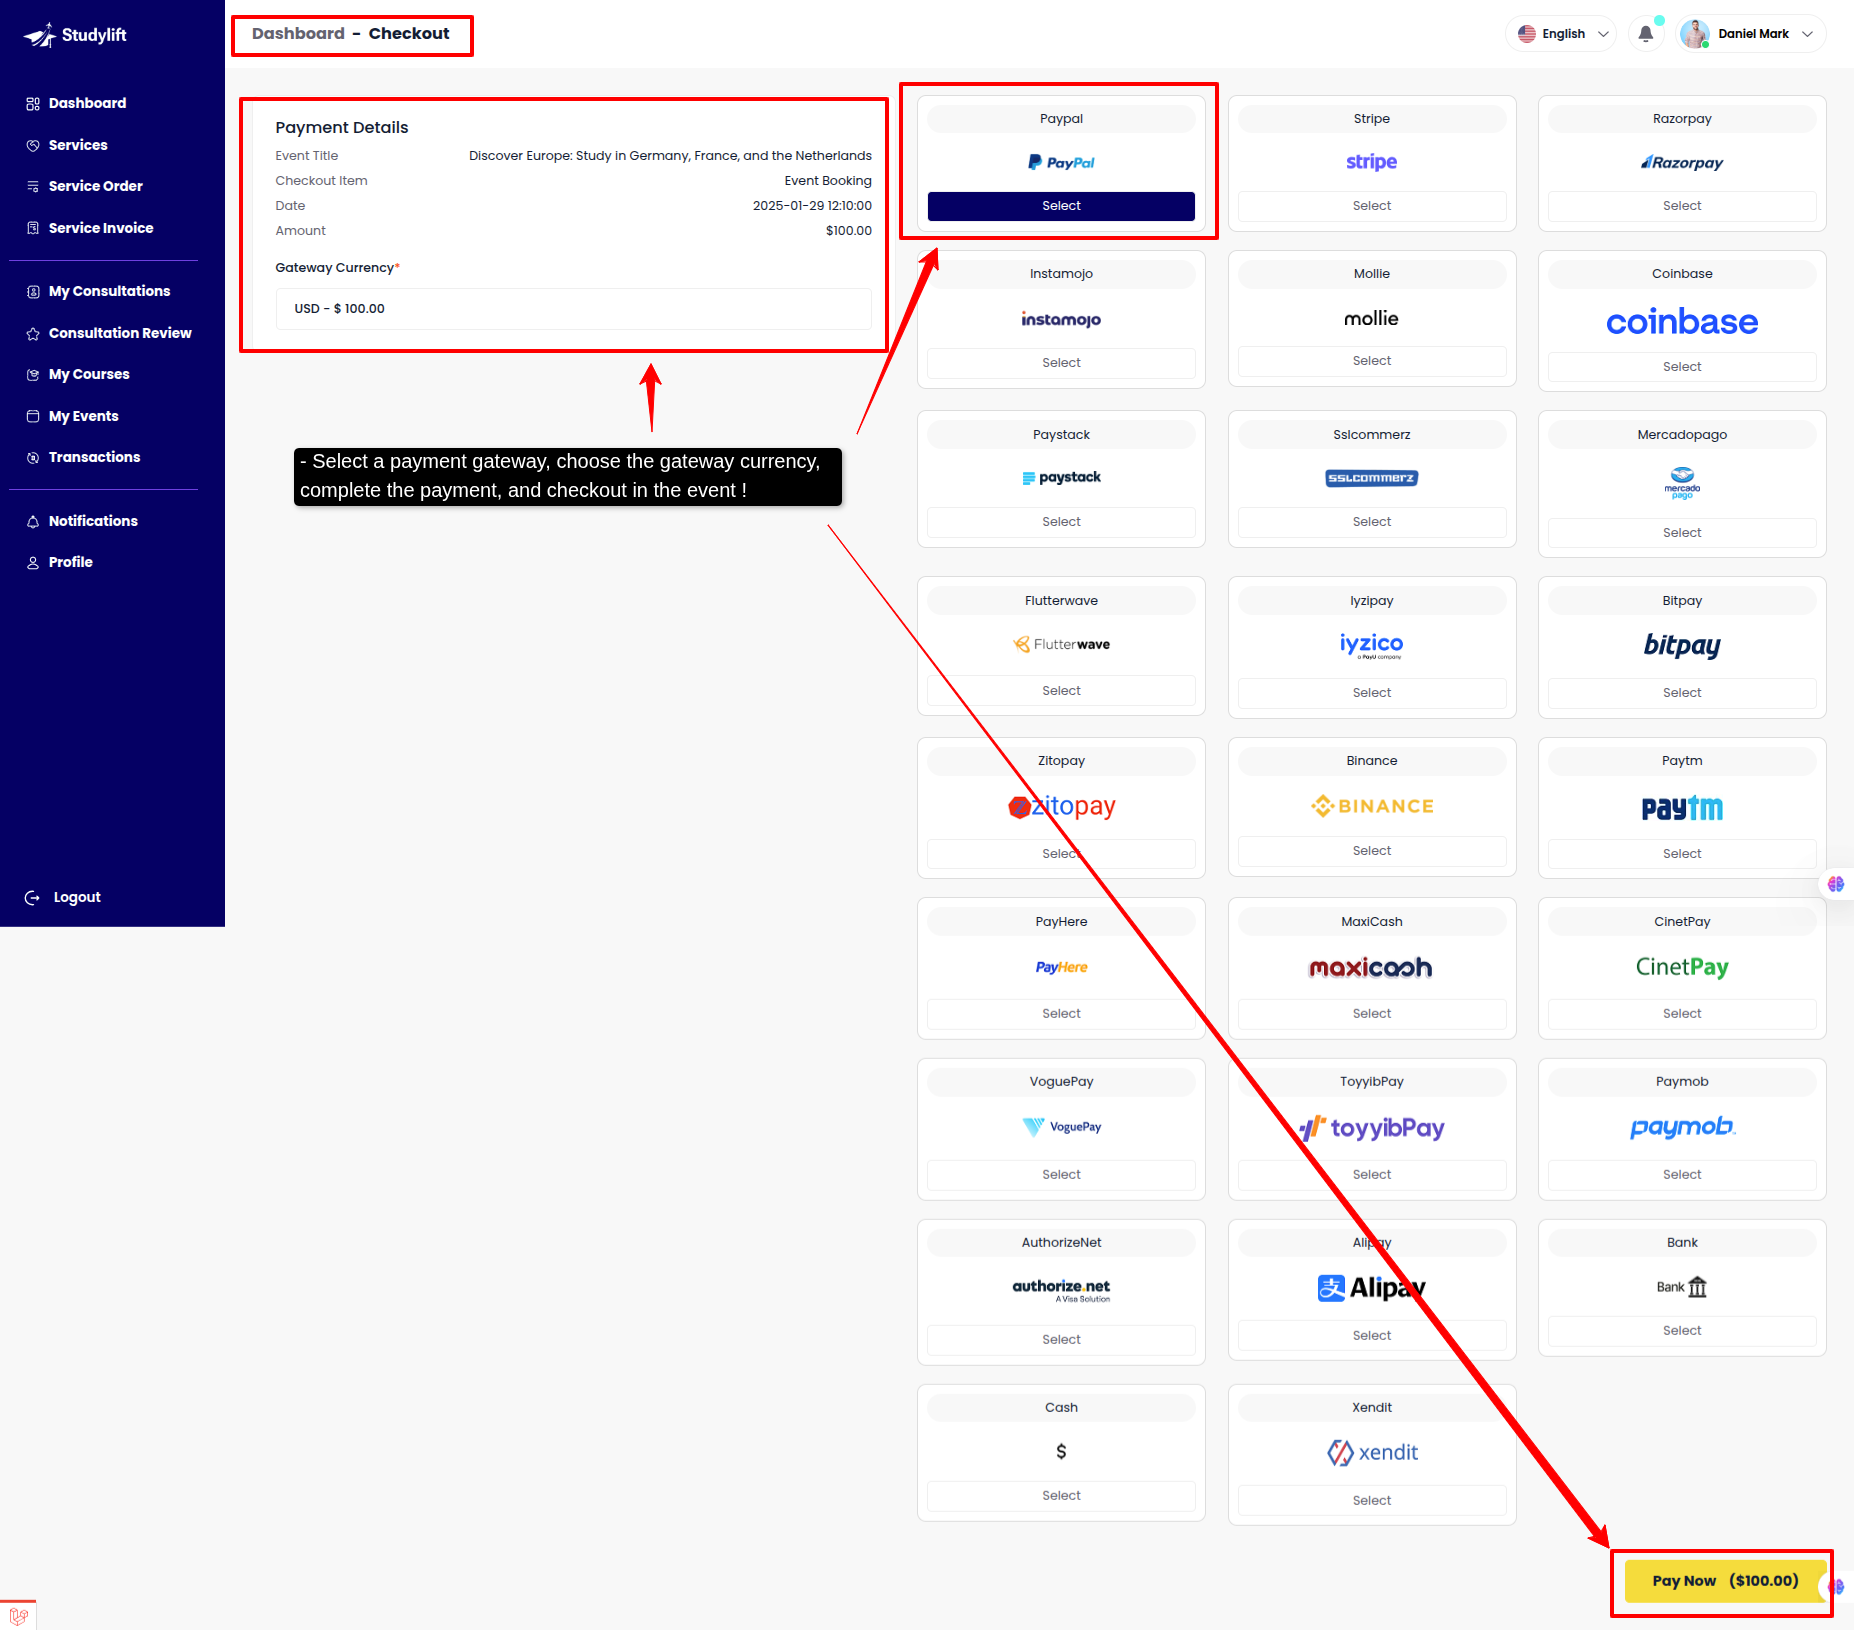Click Daniel Mark's profile avatar
This screenshot has width=1854, height=1630.
point(1694,34)
